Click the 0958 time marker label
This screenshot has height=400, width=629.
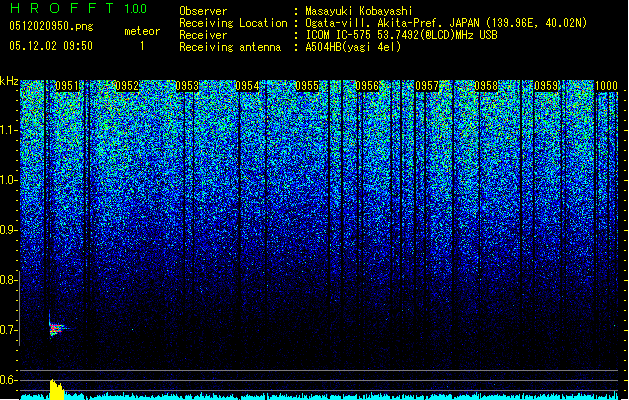(486, 86)
